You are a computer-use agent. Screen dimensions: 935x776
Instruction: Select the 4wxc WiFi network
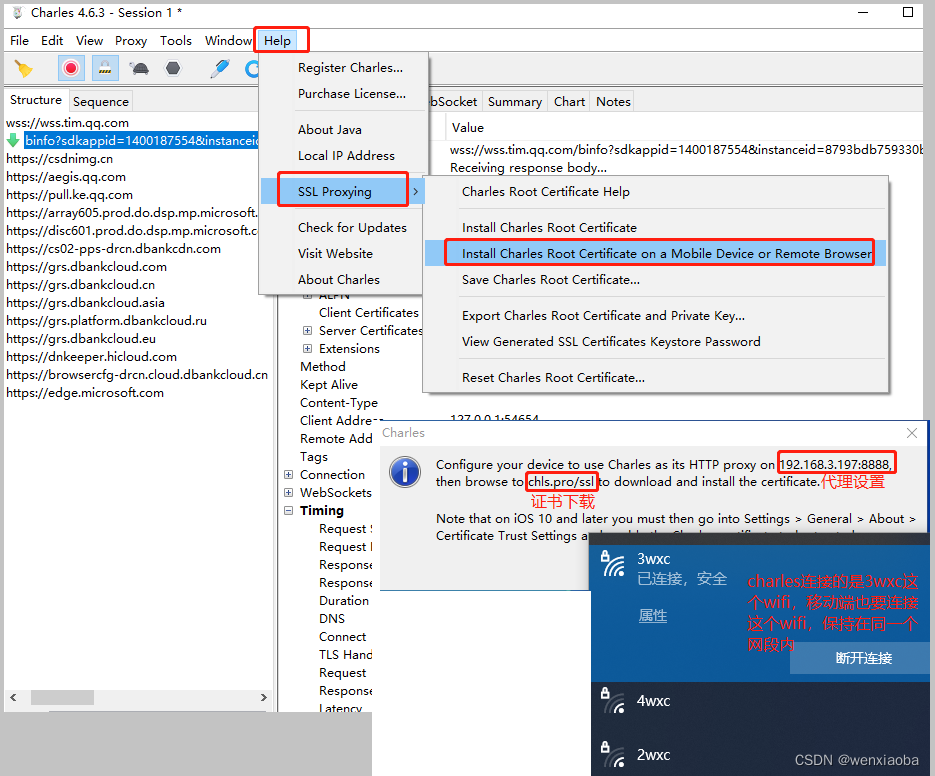[x=760, y=701]
